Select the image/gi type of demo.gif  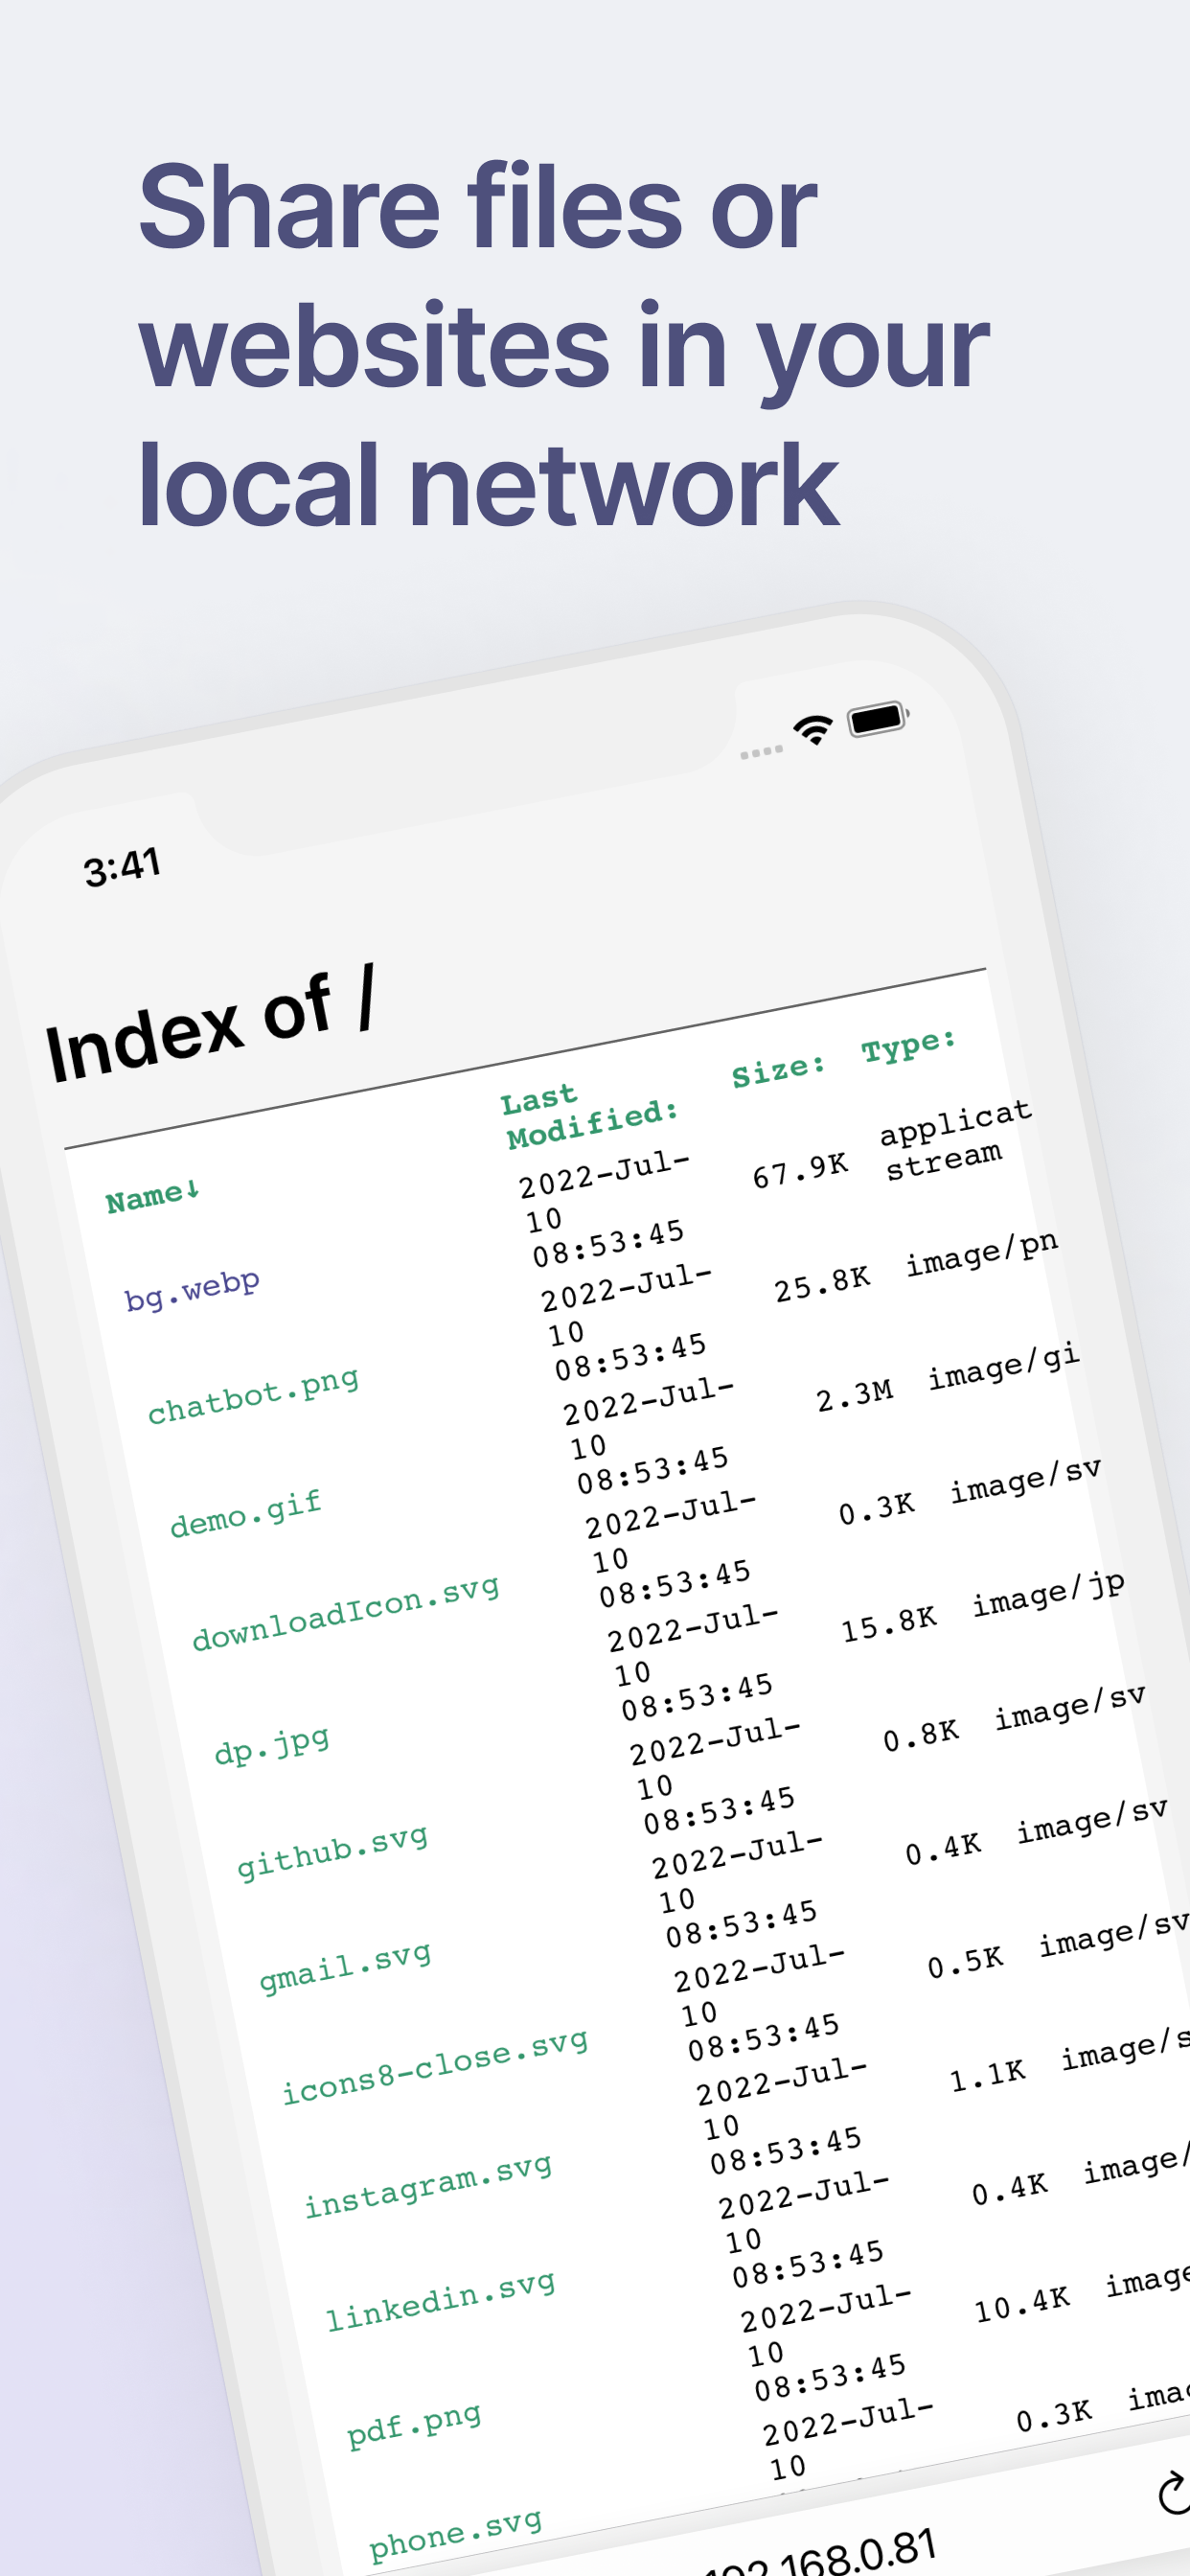(1004, 1366)
